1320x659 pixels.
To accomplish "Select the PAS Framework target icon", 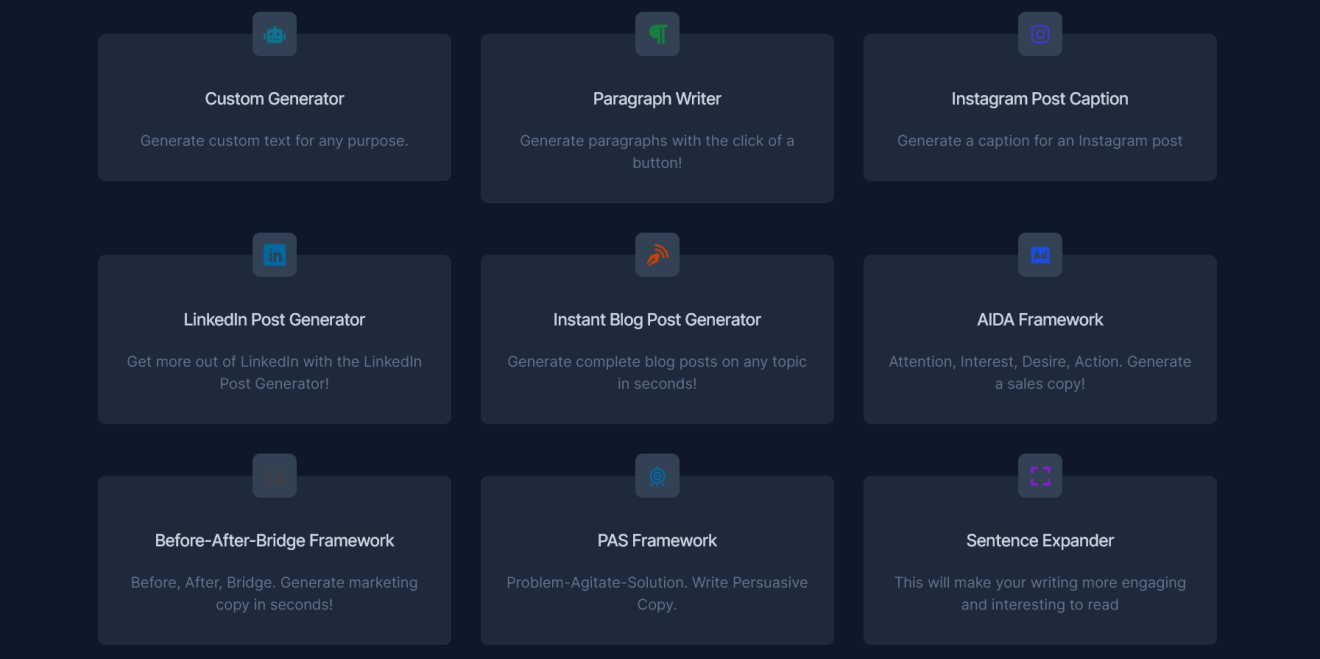I will (657, 475).
